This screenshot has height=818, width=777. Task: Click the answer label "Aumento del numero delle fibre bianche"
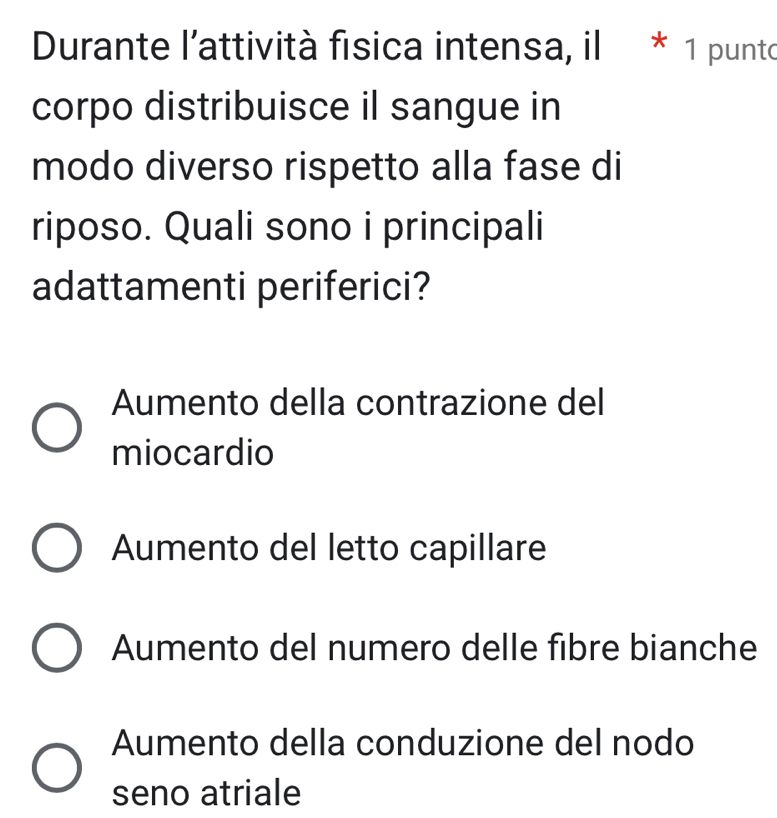(x=435, y=648)
